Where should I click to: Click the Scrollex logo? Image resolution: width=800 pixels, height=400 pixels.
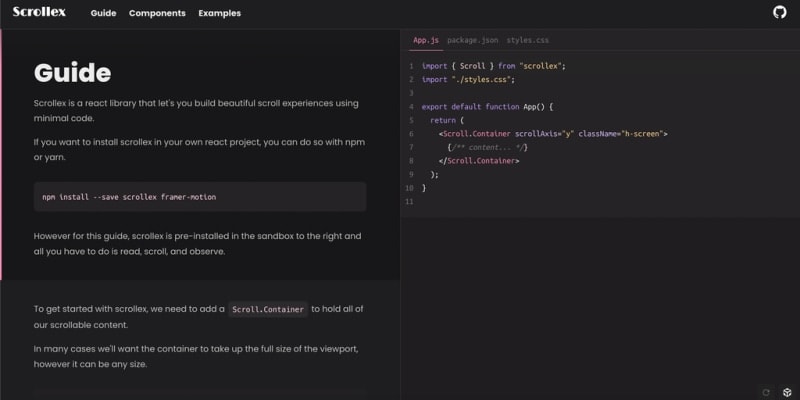click(x=39, y=13)
